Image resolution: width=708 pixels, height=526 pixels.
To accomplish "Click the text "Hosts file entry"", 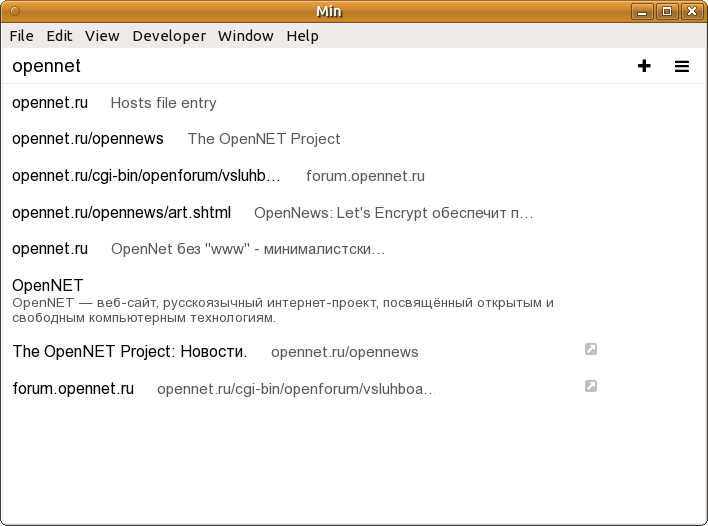I will pos(163,103).
